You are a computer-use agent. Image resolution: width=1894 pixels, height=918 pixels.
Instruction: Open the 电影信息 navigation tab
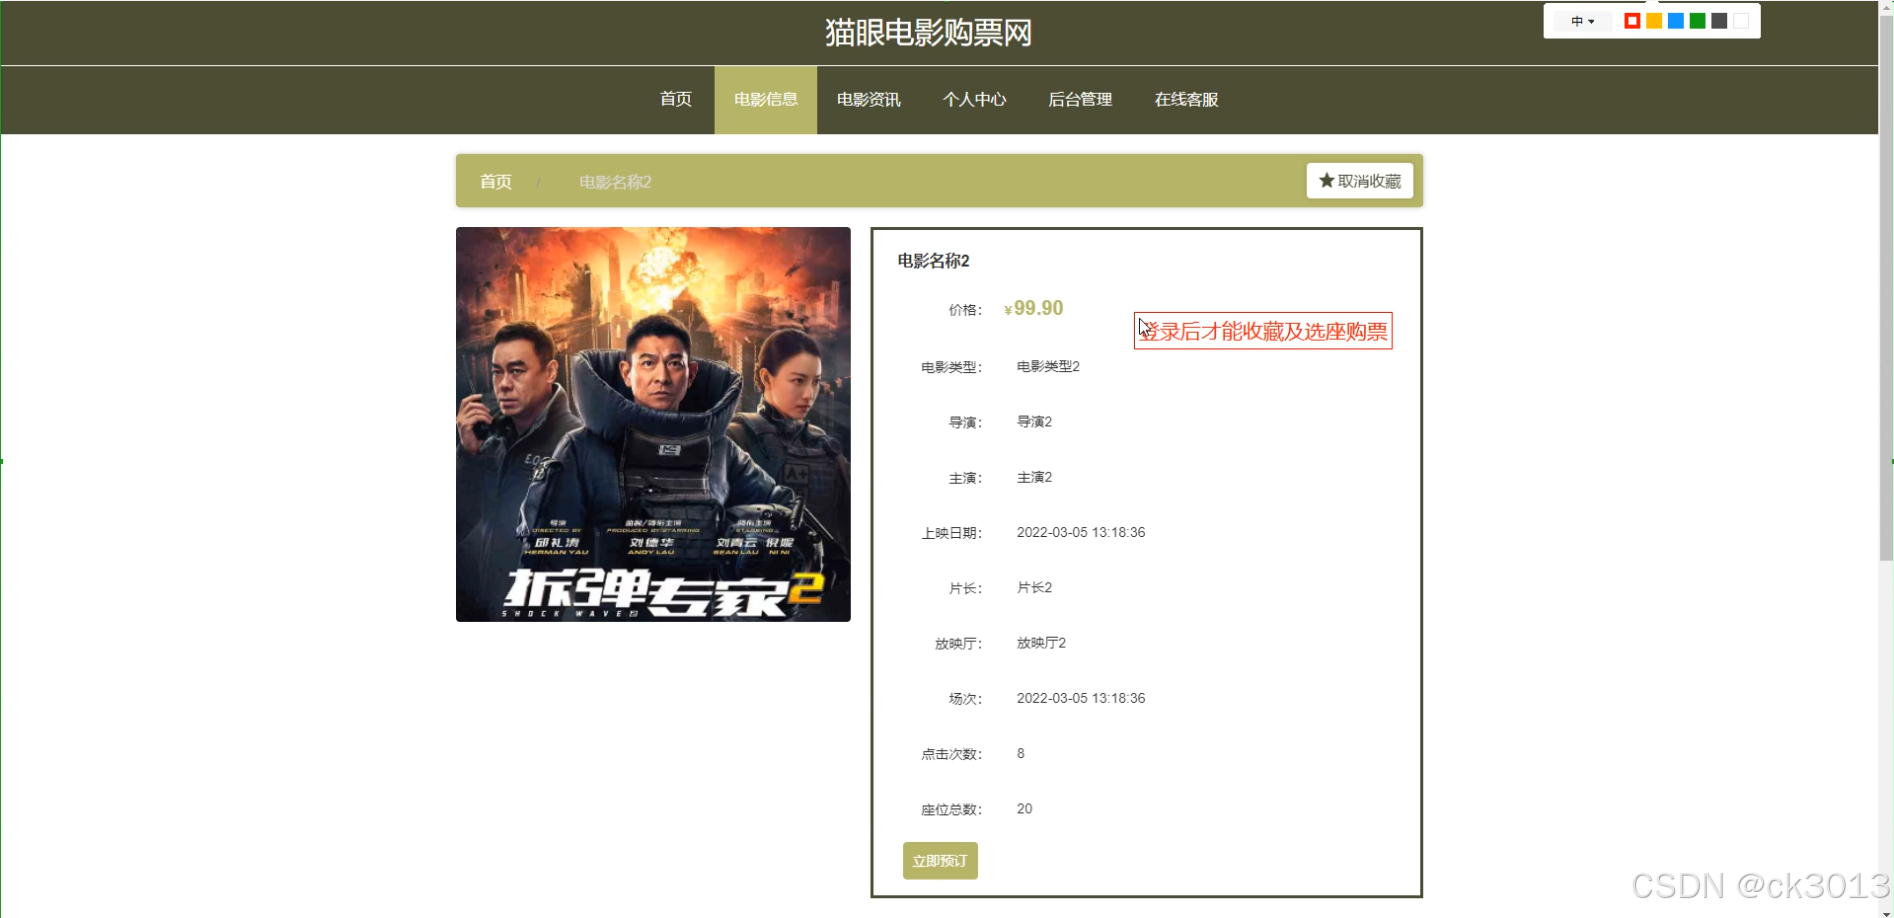coord(766,99)
